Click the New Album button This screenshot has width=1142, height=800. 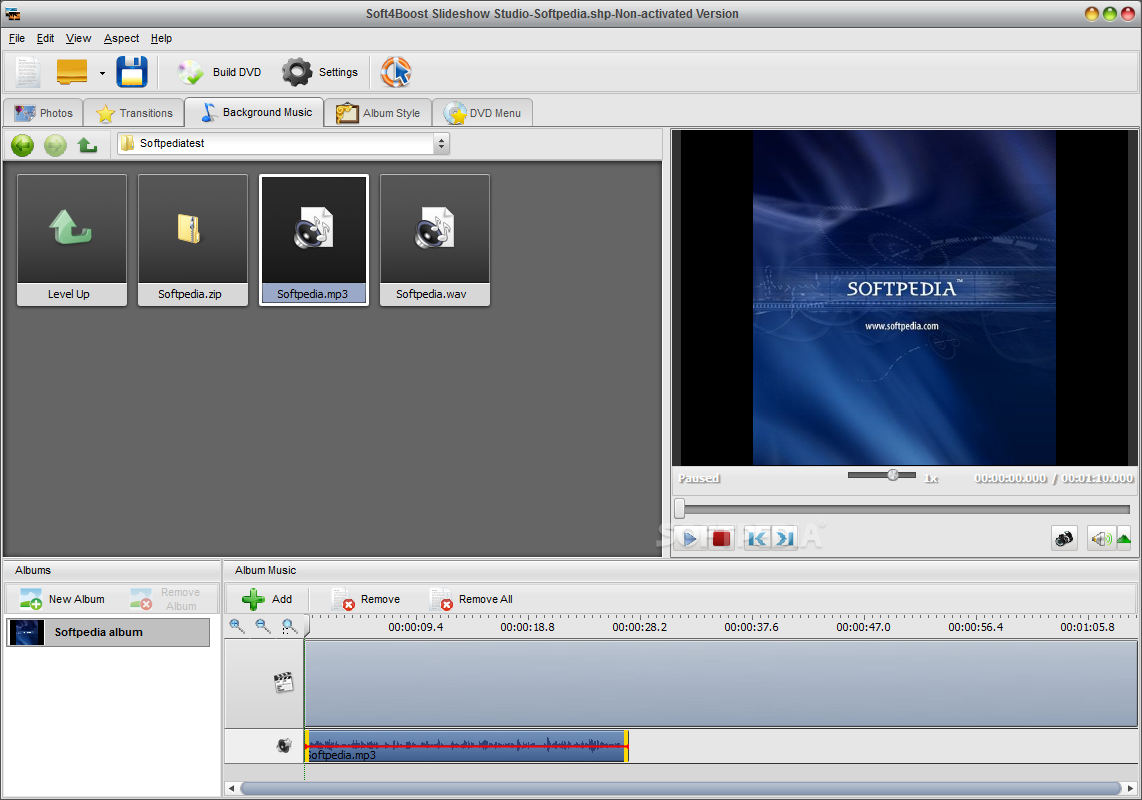[x=63, y=599]
